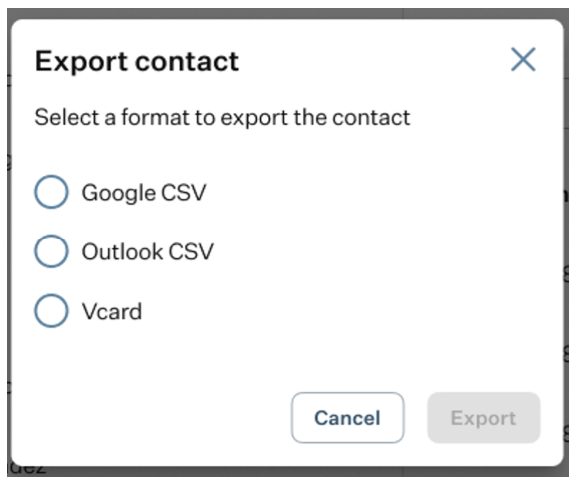Select the Outlook CSV radio button
575x480 pixels.
tap(51, 251)
